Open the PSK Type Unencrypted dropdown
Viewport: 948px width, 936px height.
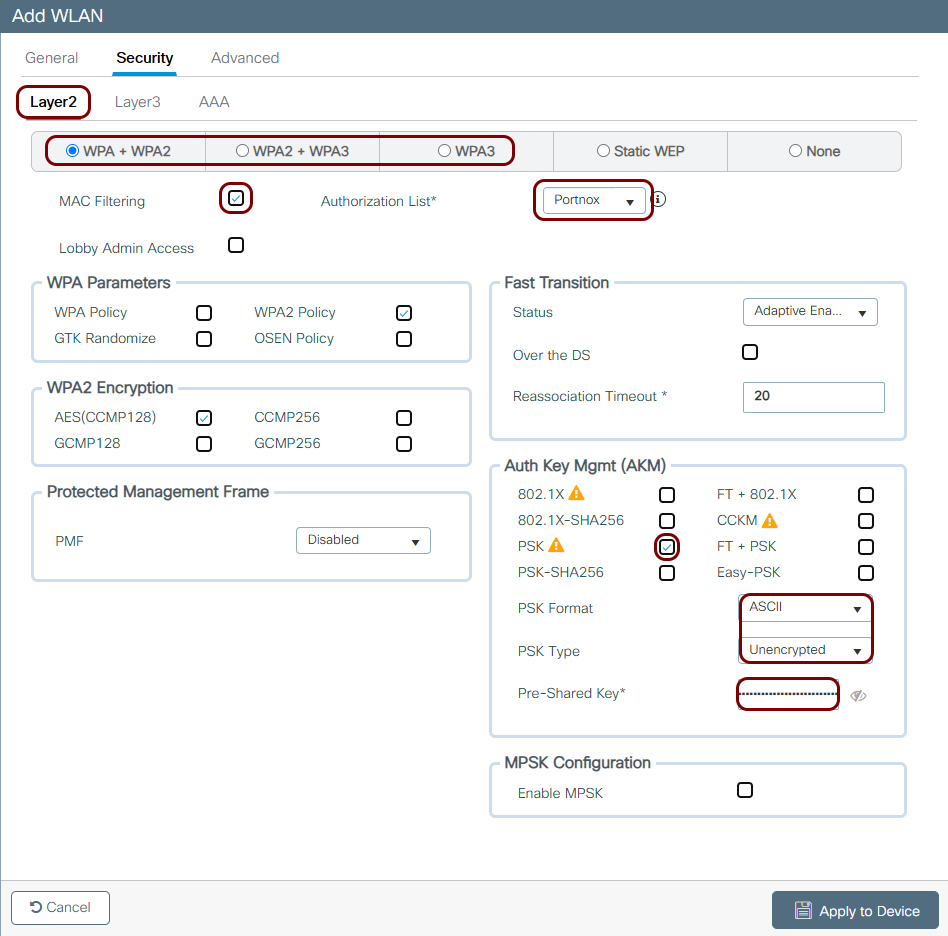tap(805, 650)
